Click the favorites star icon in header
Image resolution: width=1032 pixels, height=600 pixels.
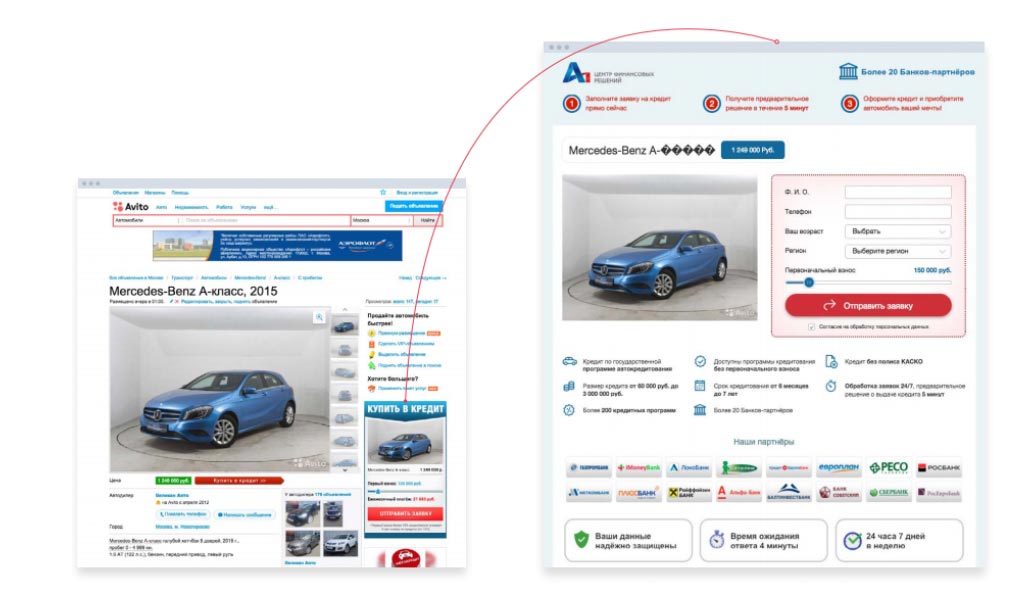point(382,192)
